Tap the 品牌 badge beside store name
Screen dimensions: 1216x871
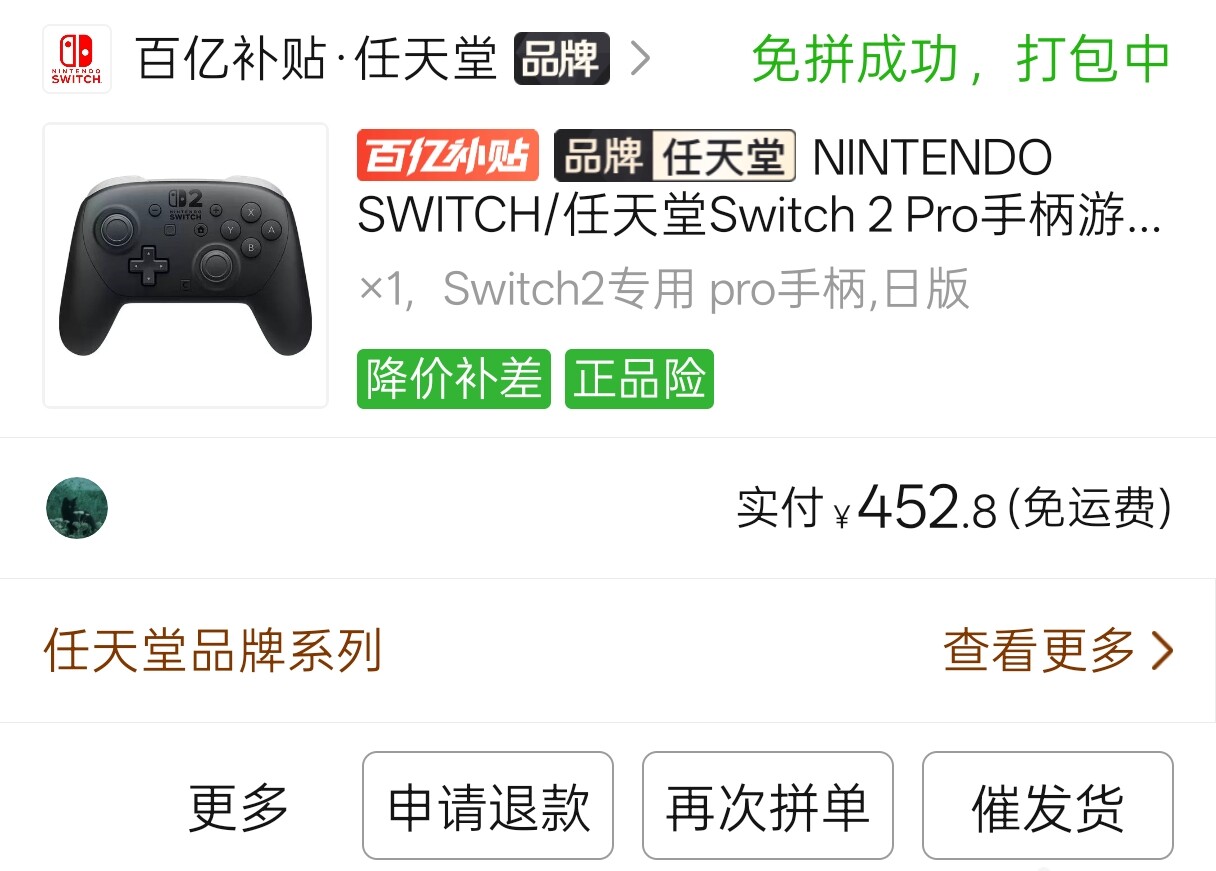click(x=561, y=59)
